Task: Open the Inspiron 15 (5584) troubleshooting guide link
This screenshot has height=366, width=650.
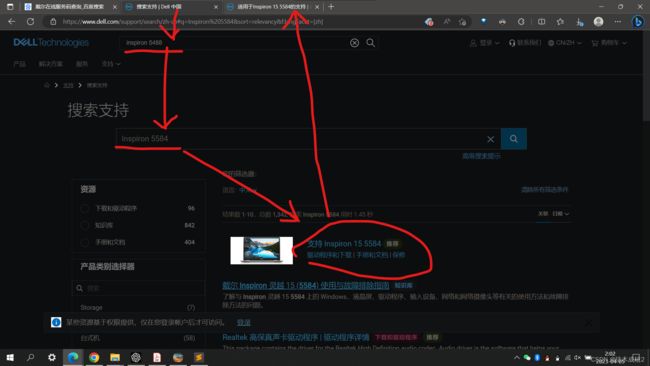Action: [306, 286]
